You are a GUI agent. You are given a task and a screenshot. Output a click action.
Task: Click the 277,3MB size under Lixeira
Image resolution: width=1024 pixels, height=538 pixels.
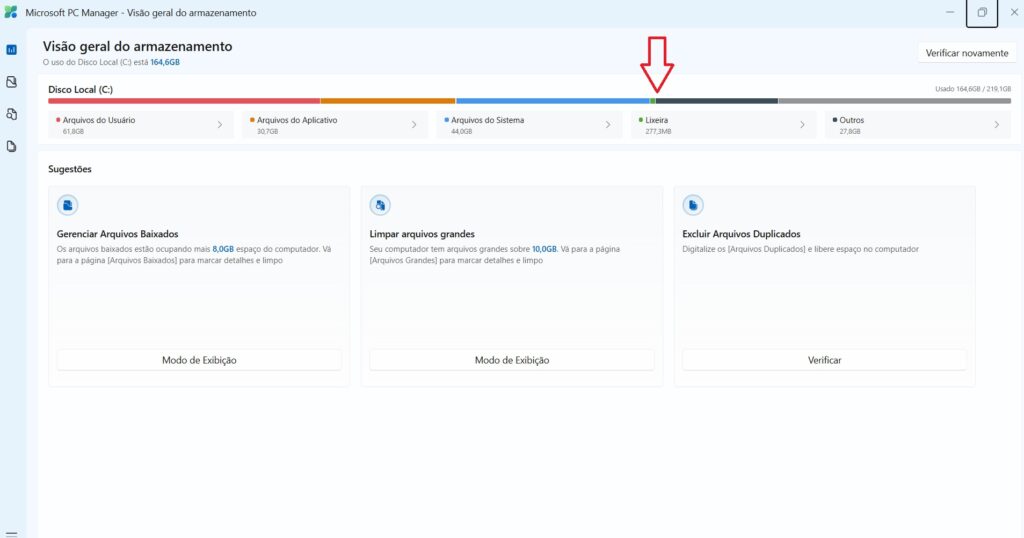[x=658, y=131]
